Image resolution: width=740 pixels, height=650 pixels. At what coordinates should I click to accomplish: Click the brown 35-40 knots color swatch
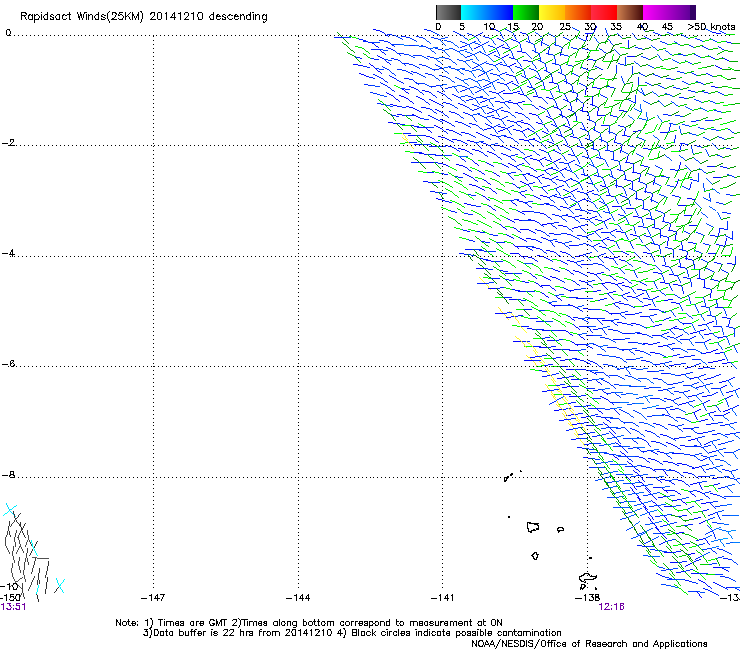tap(630, 12)
